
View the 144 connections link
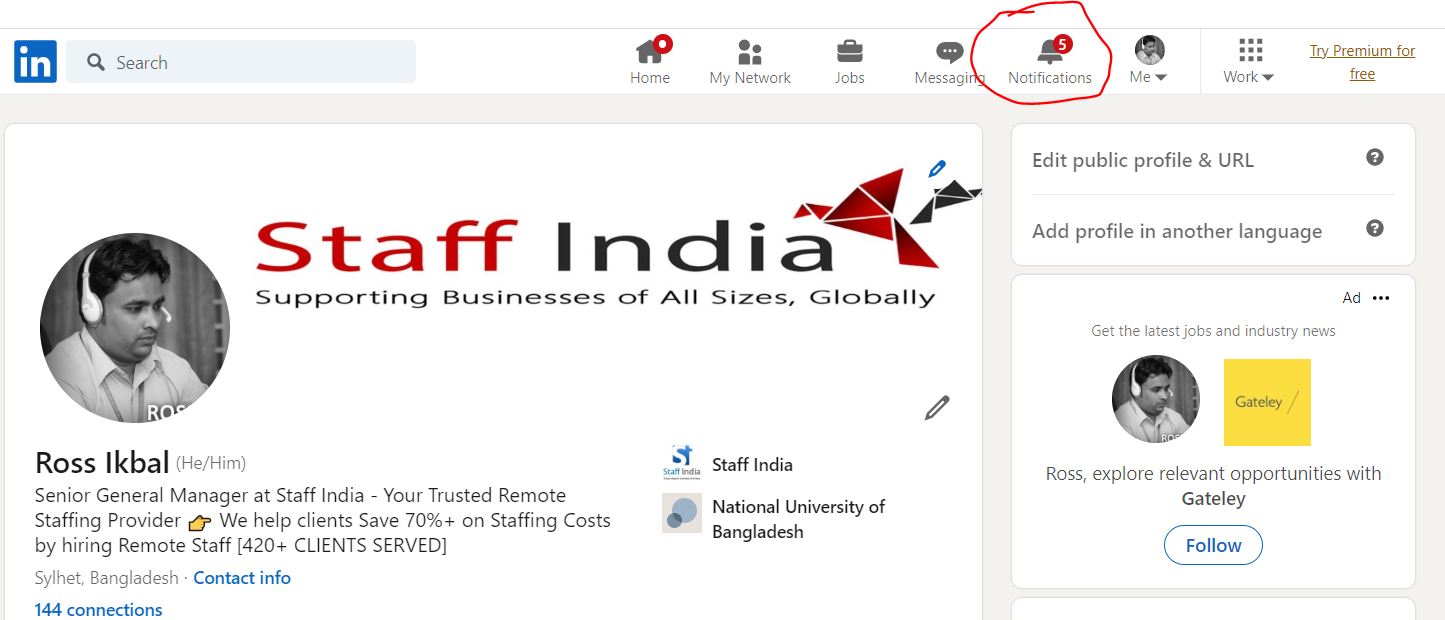(x=98, y=609)
